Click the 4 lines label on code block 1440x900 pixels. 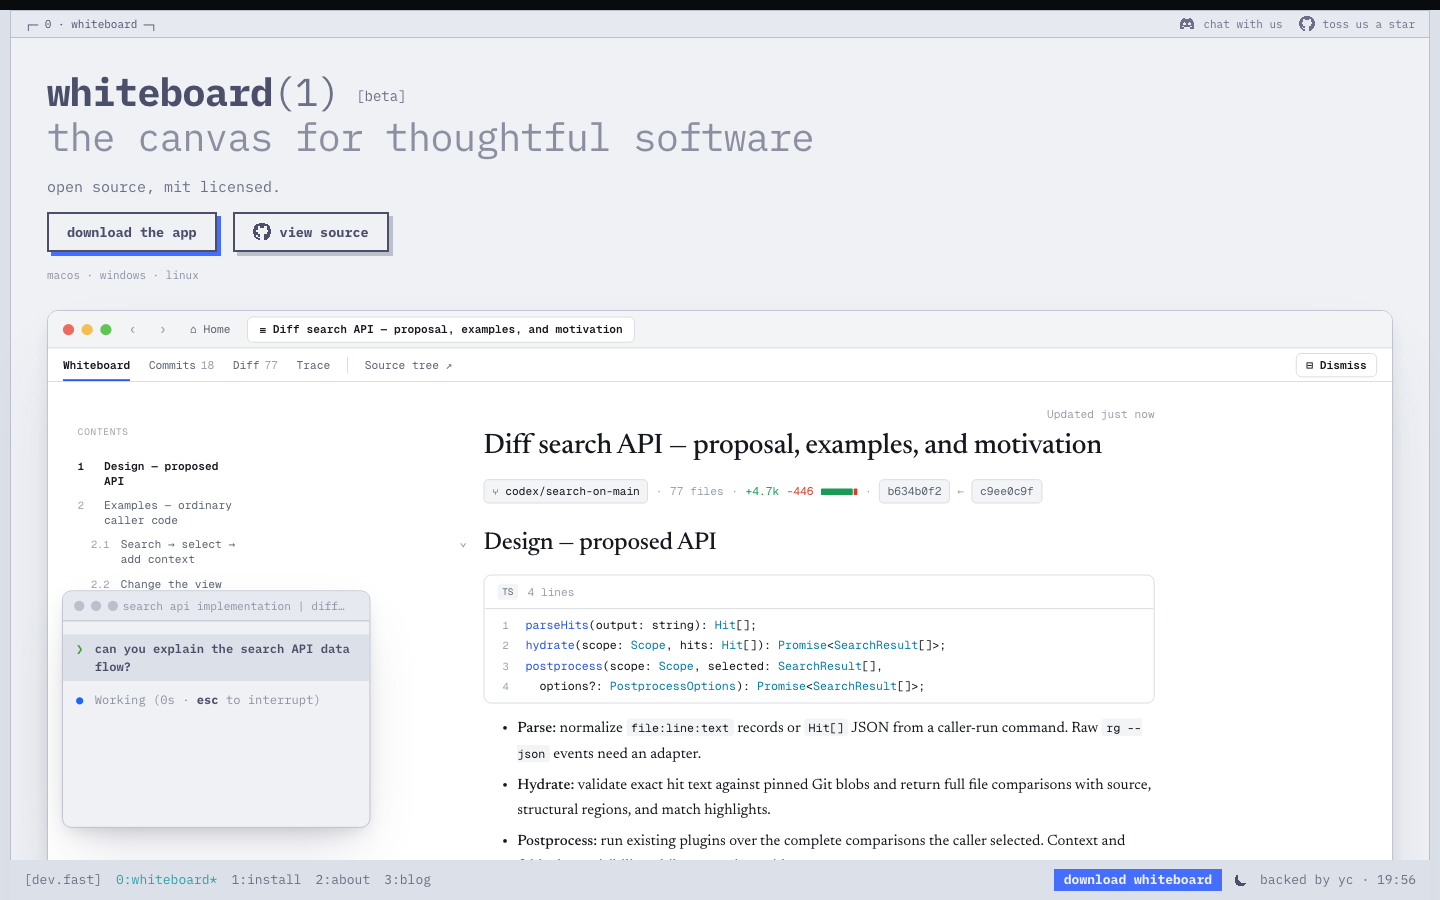point(551,592)
